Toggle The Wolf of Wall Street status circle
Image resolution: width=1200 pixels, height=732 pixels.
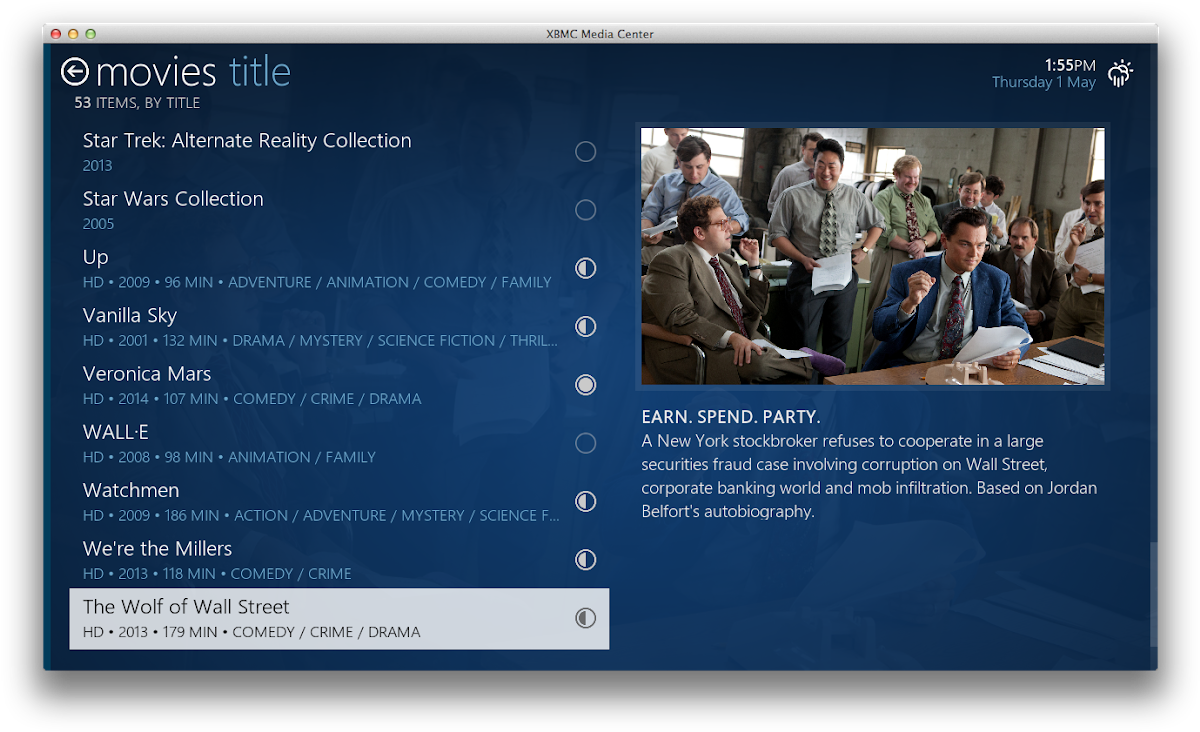pyautogui.click(x=586, y=618)
